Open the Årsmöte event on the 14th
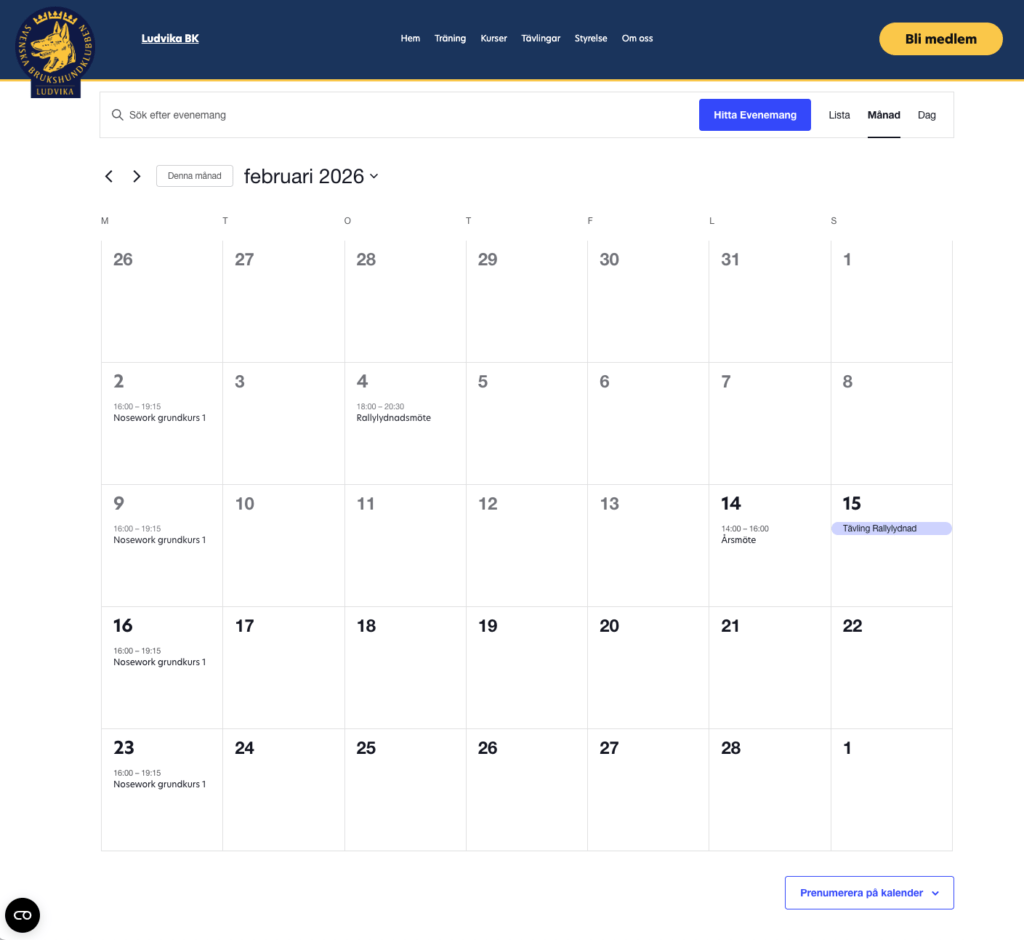The width and height of the screenshot is (1024, 940). tap(738, 540)
